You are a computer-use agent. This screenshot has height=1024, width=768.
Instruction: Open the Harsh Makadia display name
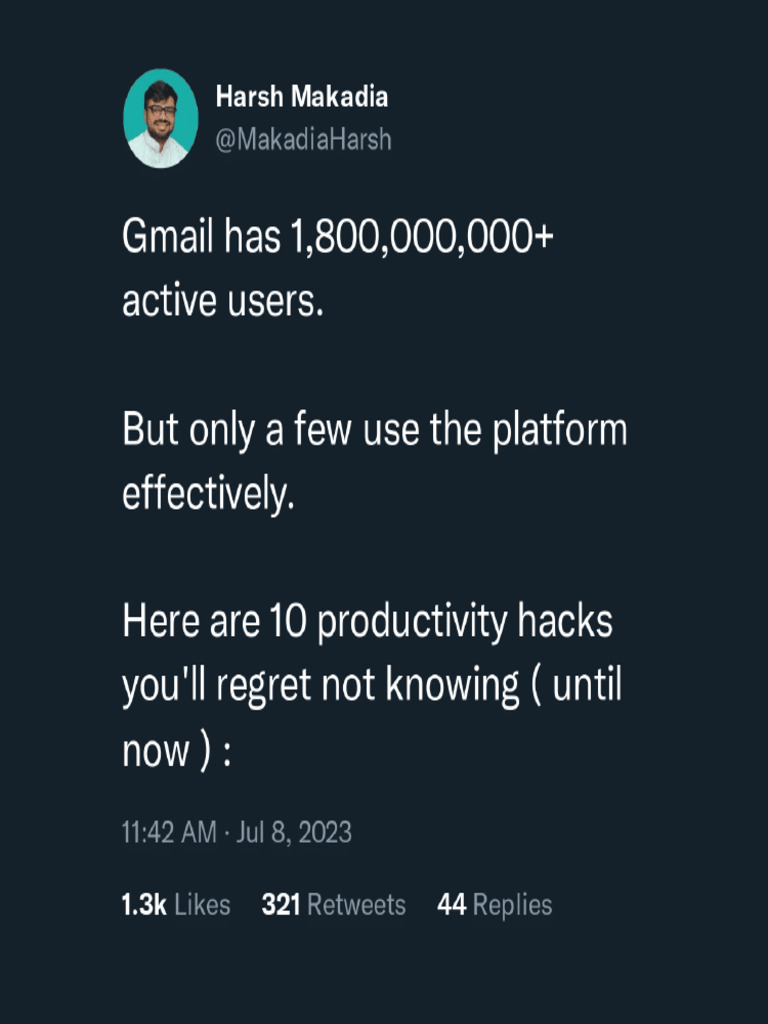301,97
